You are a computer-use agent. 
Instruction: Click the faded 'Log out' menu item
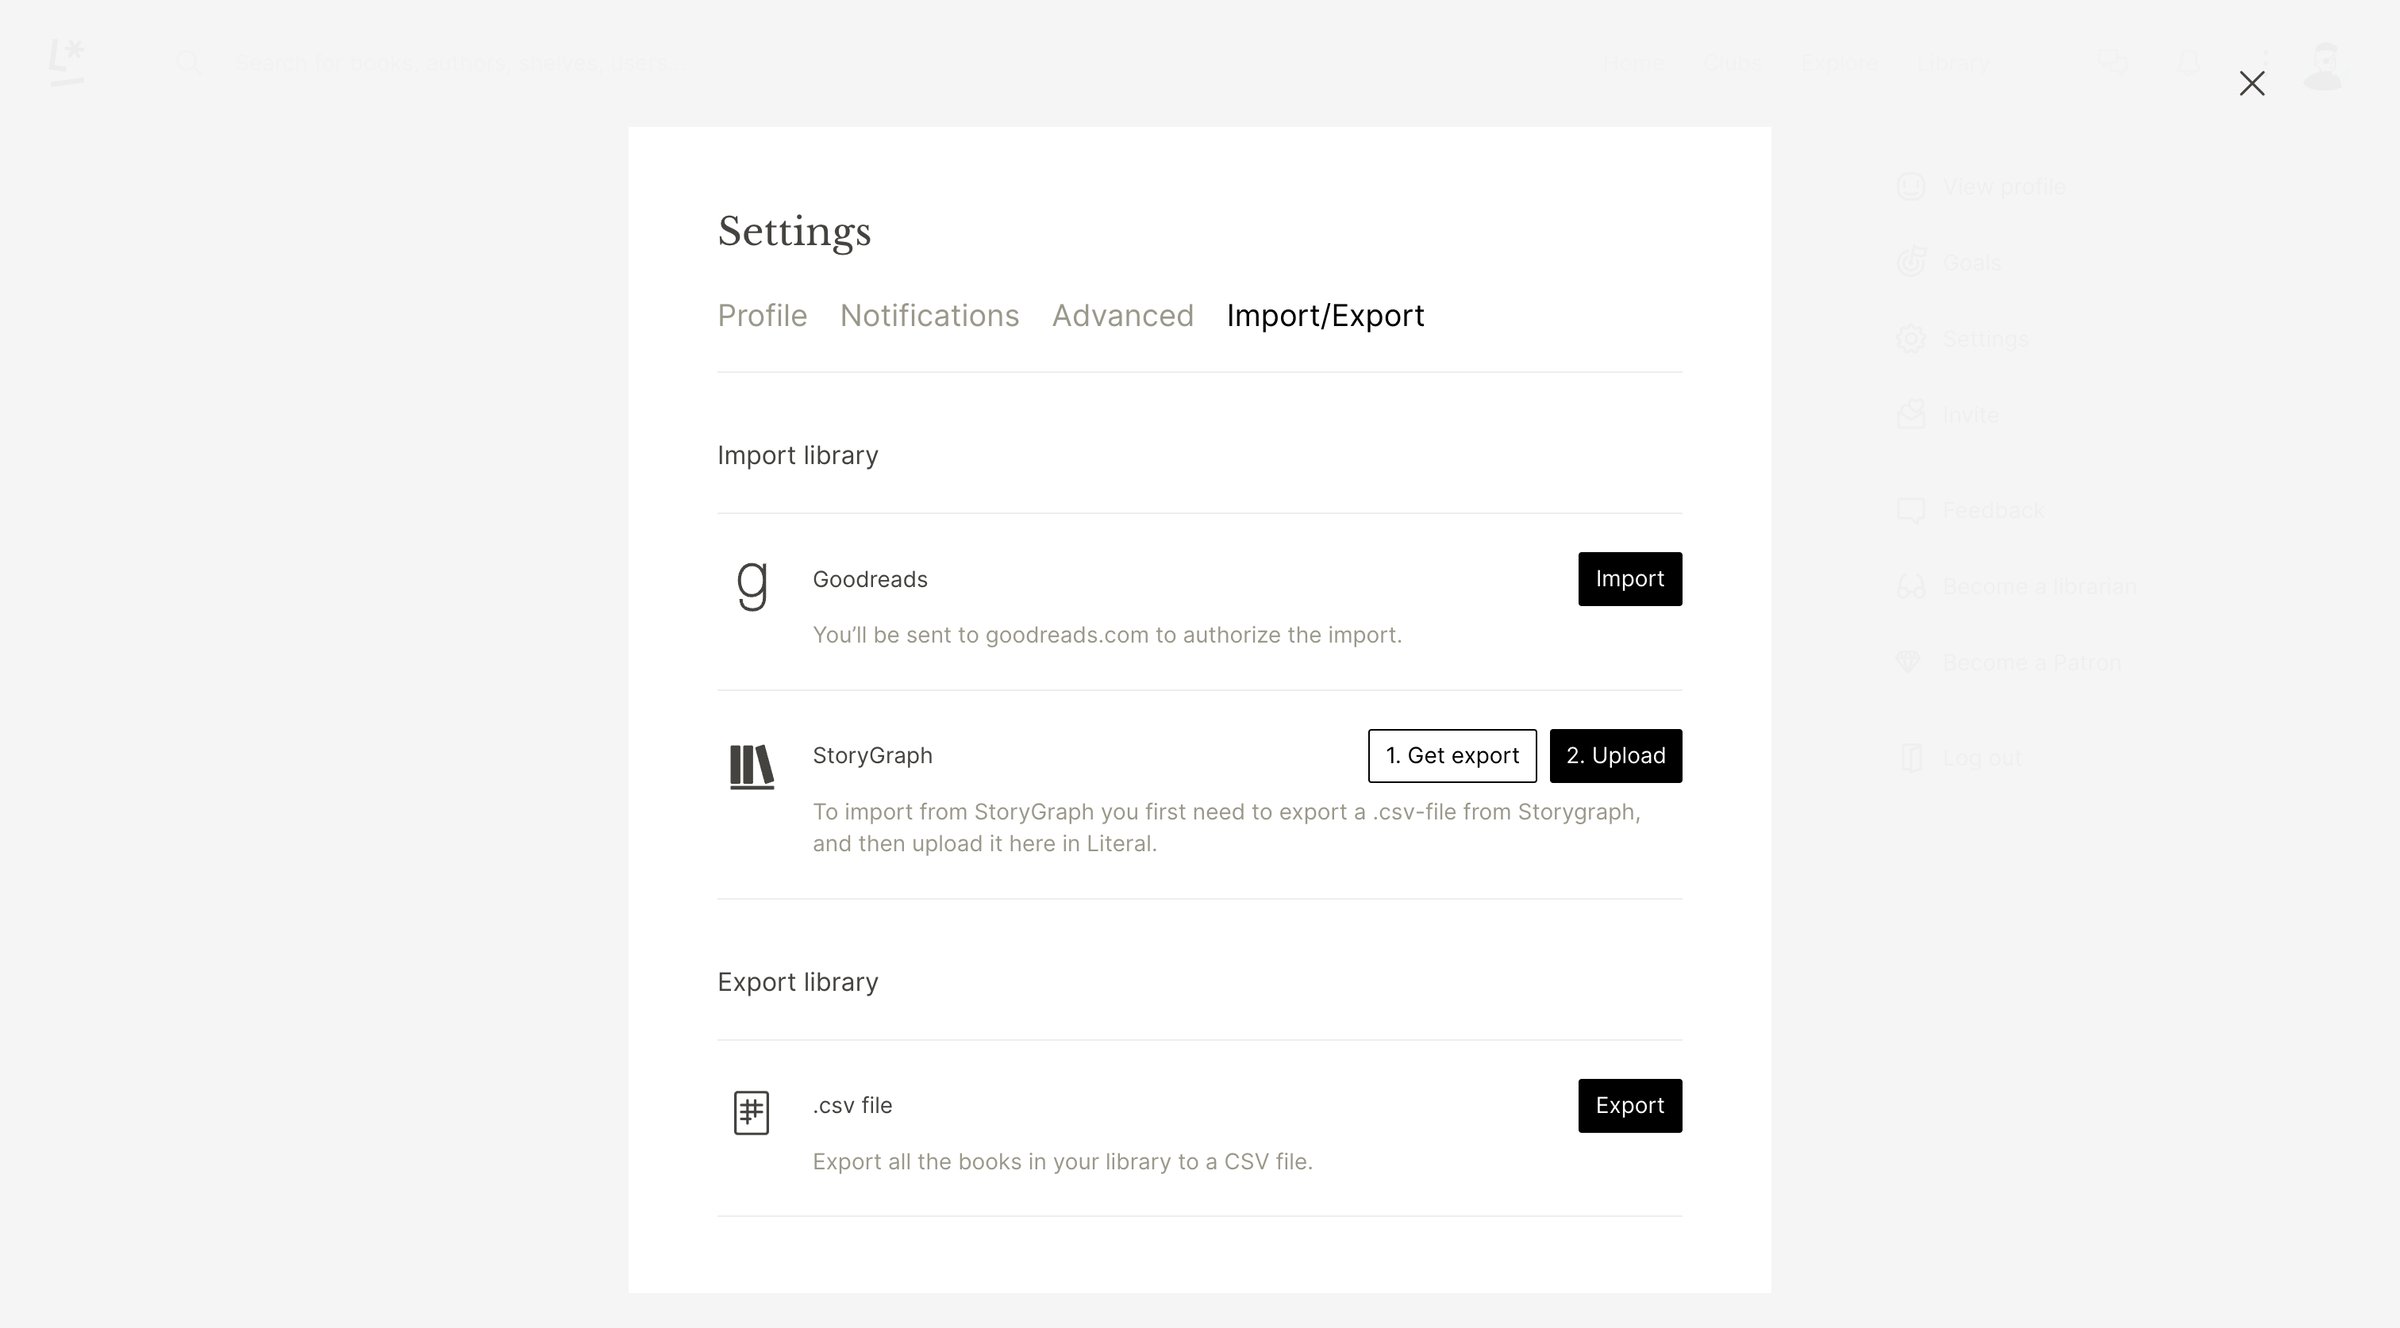coord(1960,758)
